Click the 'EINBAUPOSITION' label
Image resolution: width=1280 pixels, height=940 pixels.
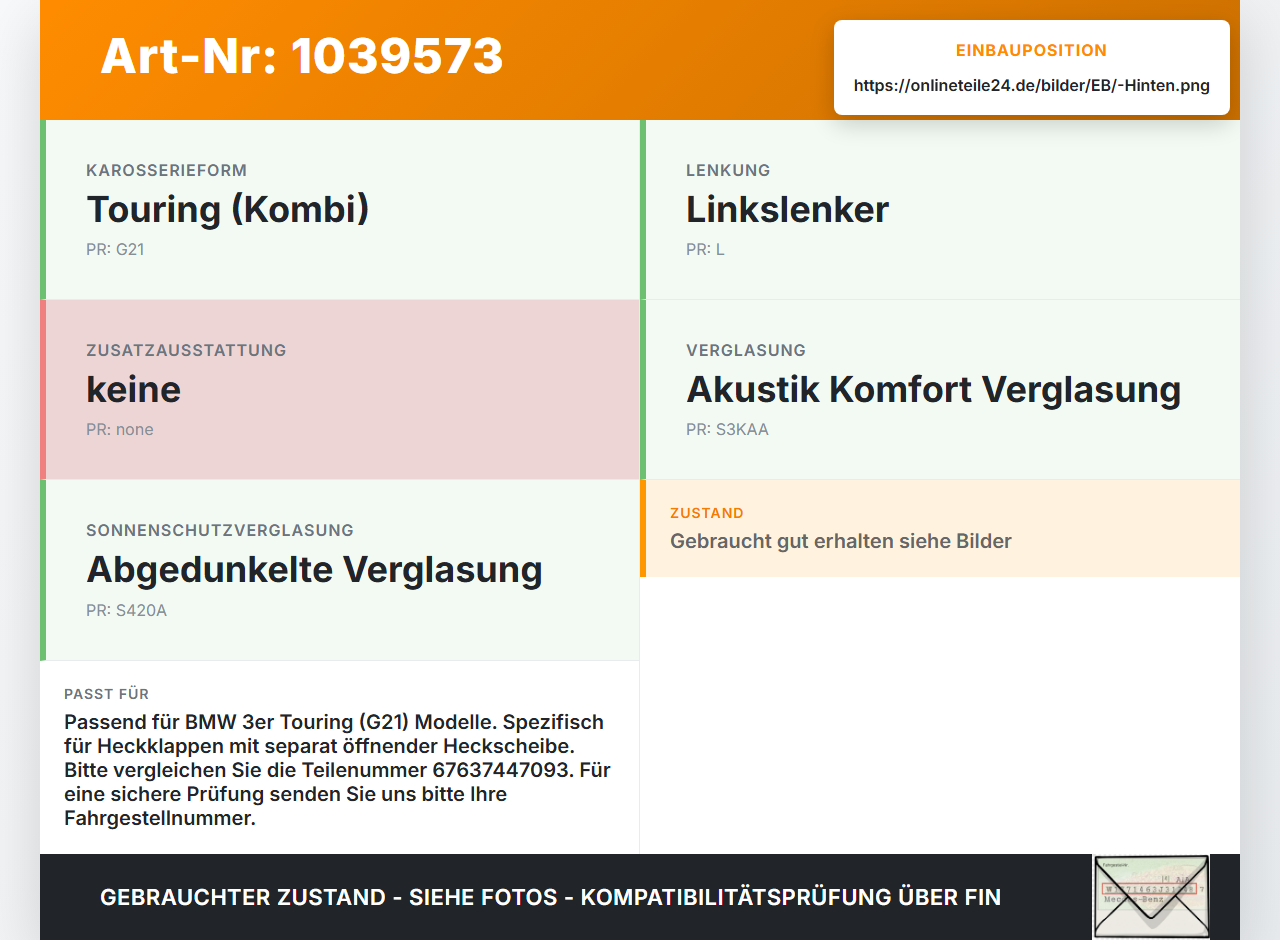[1032, 51]
